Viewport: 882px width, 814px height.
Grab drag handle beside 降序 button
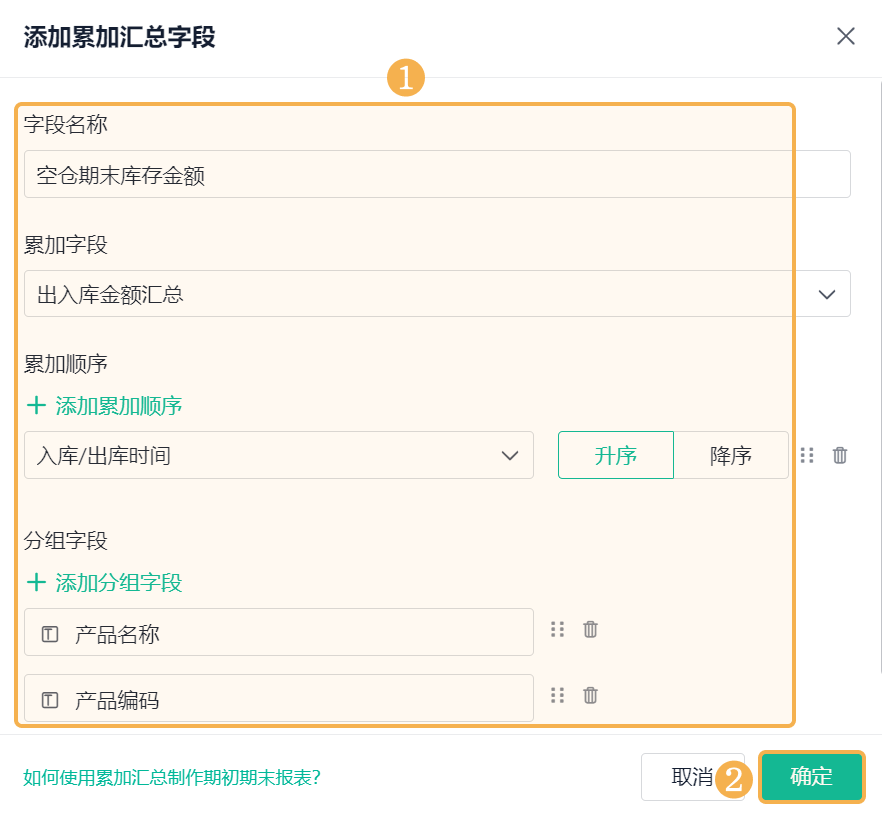[x=807, y=455]
